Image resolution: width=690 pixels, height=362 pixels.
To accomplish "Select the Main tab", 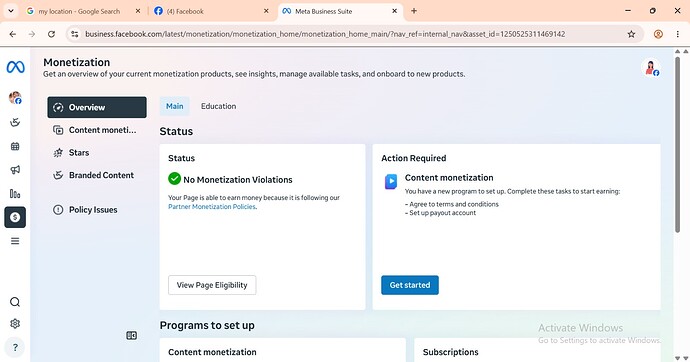I will [x=175, y=106].
